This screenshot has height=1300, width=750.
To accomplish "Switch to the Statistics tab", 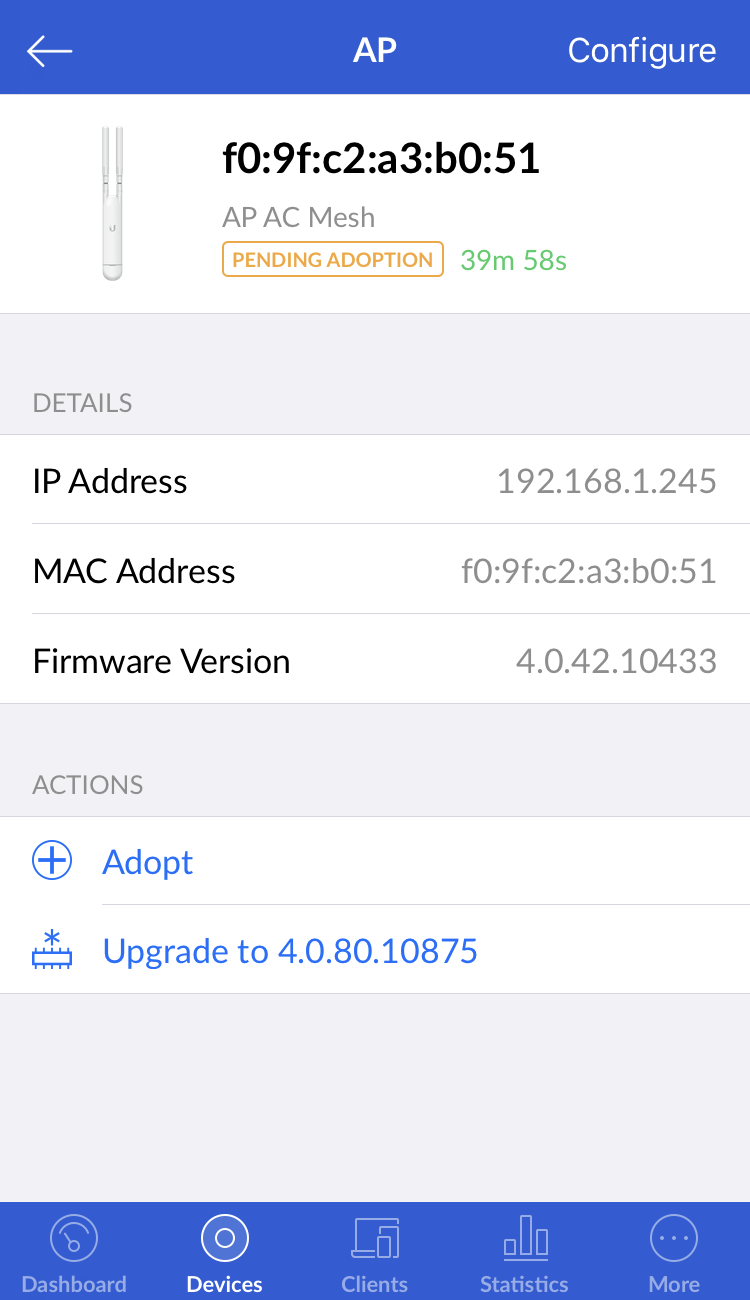I will (524, 1253).
